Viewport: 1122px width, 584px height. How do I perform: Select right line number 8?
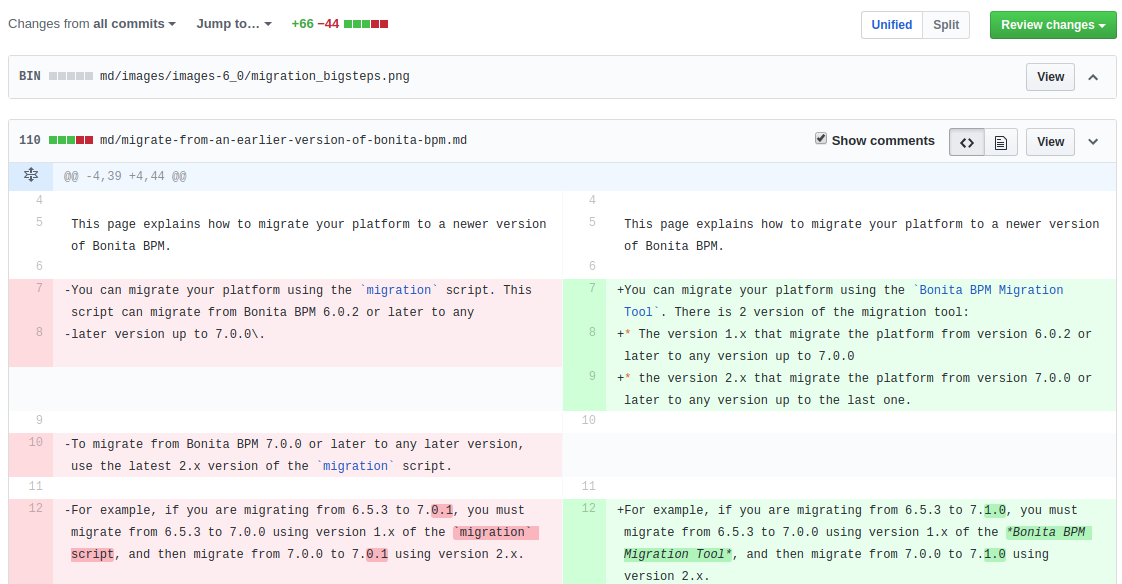coord(592,332)
